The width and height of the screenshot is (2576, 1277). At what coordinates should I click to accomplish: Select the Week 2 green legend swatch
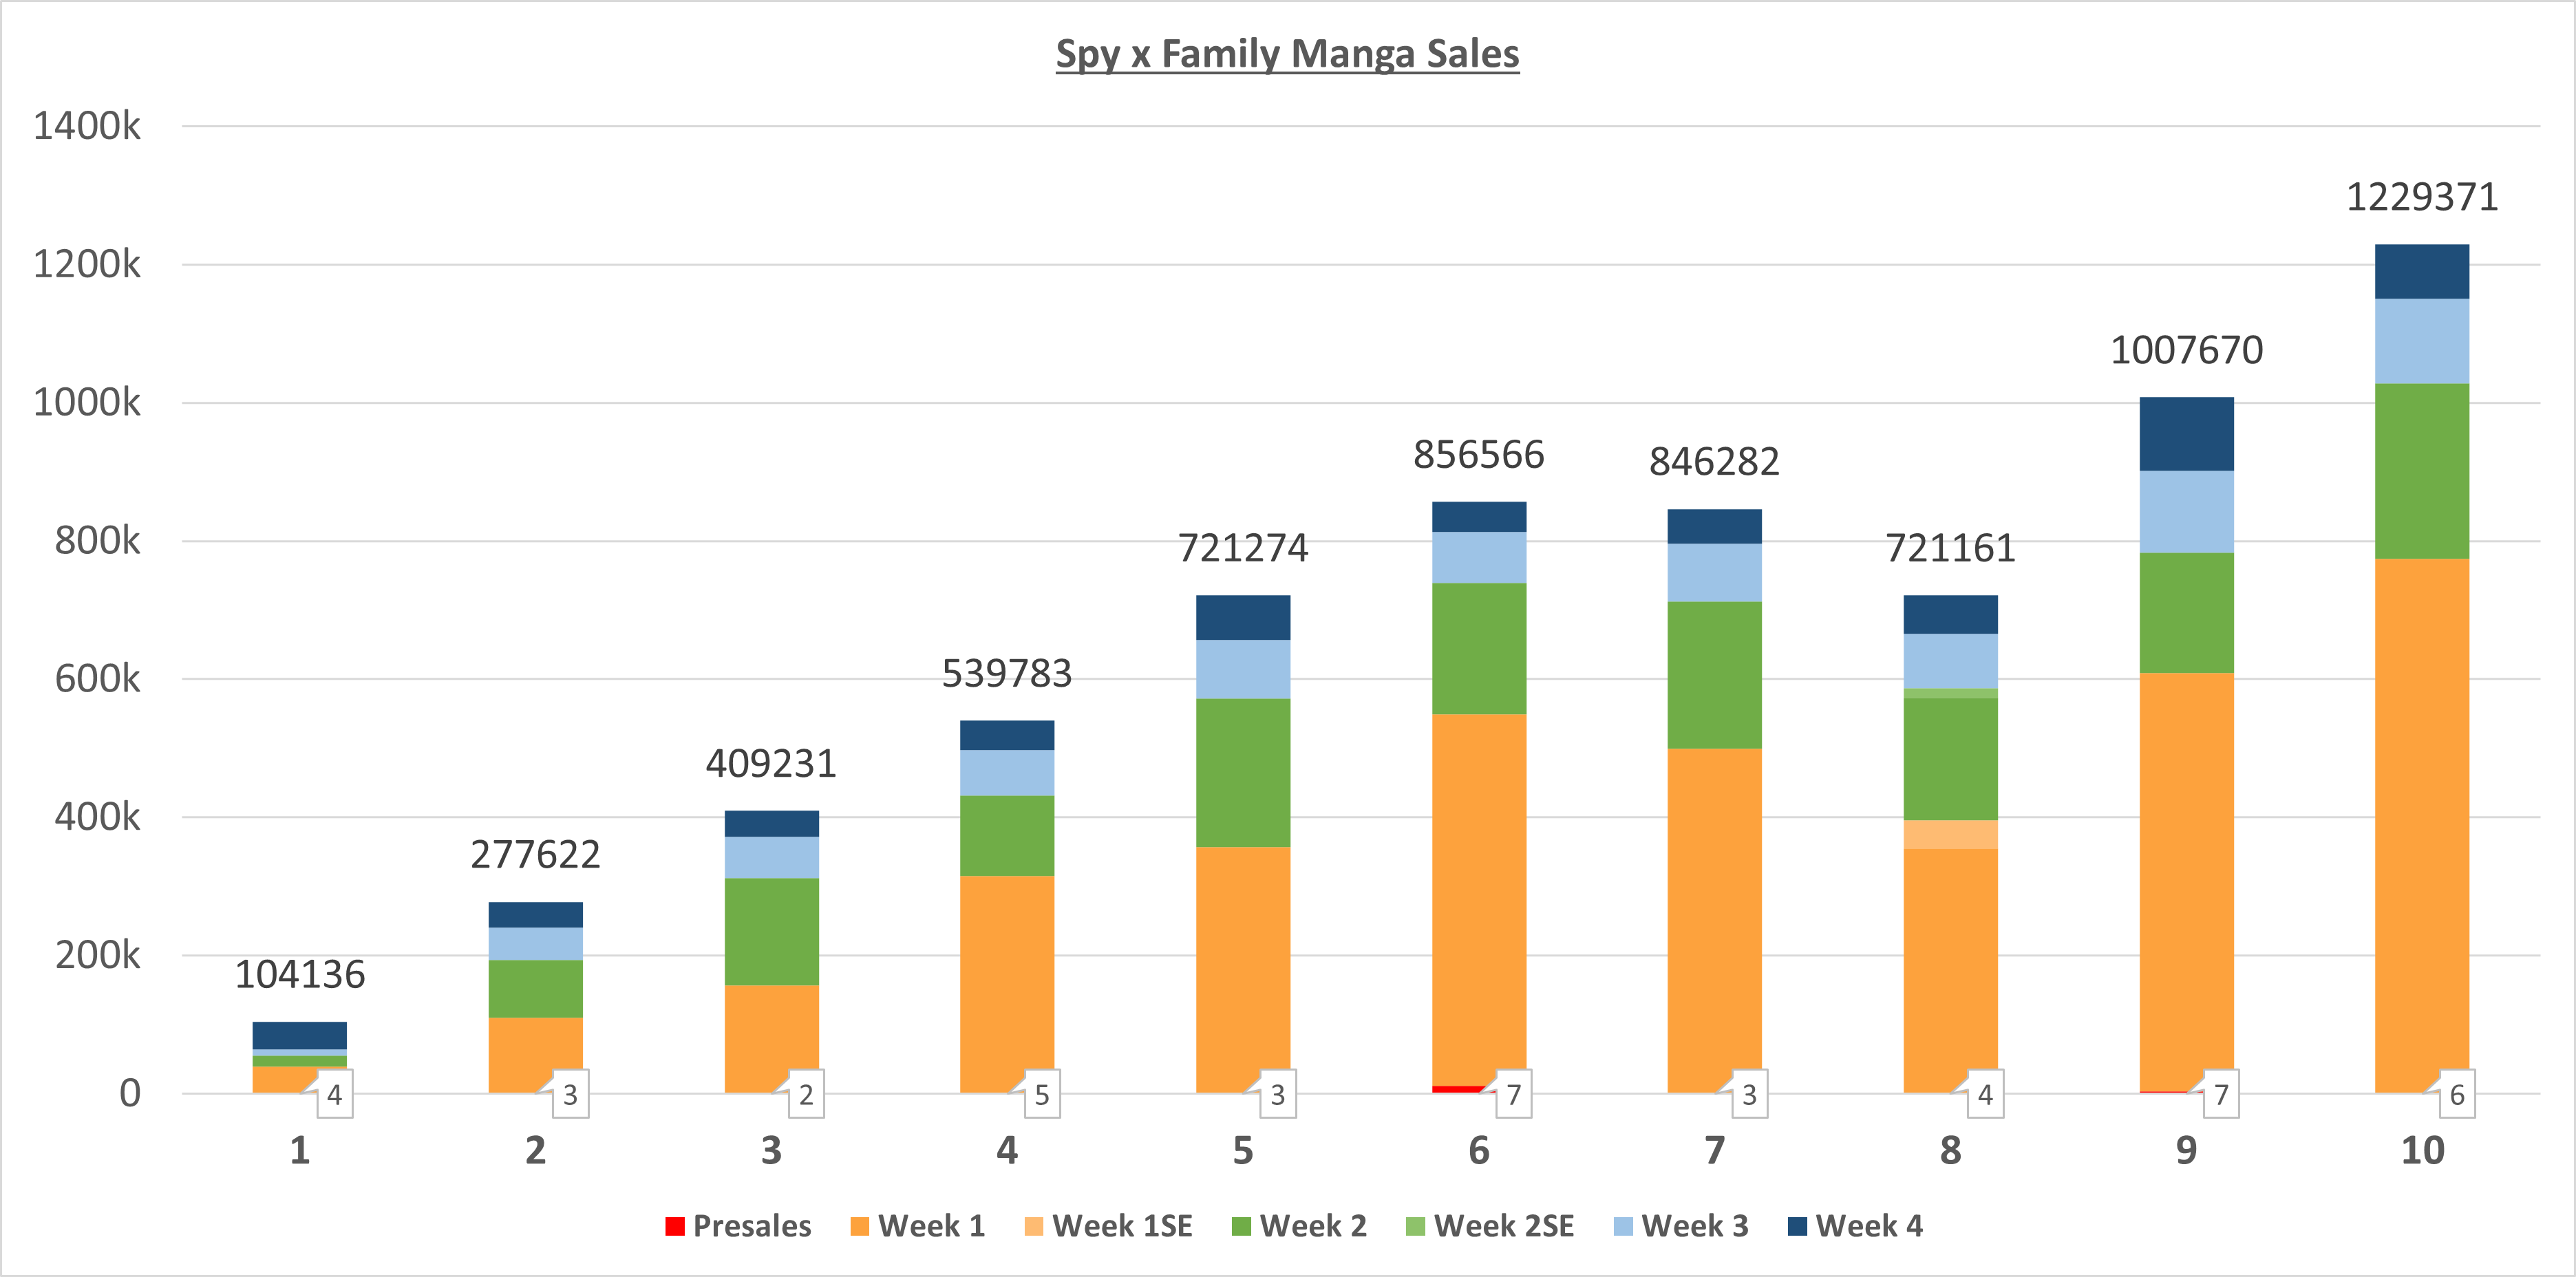point(1241,1226)
